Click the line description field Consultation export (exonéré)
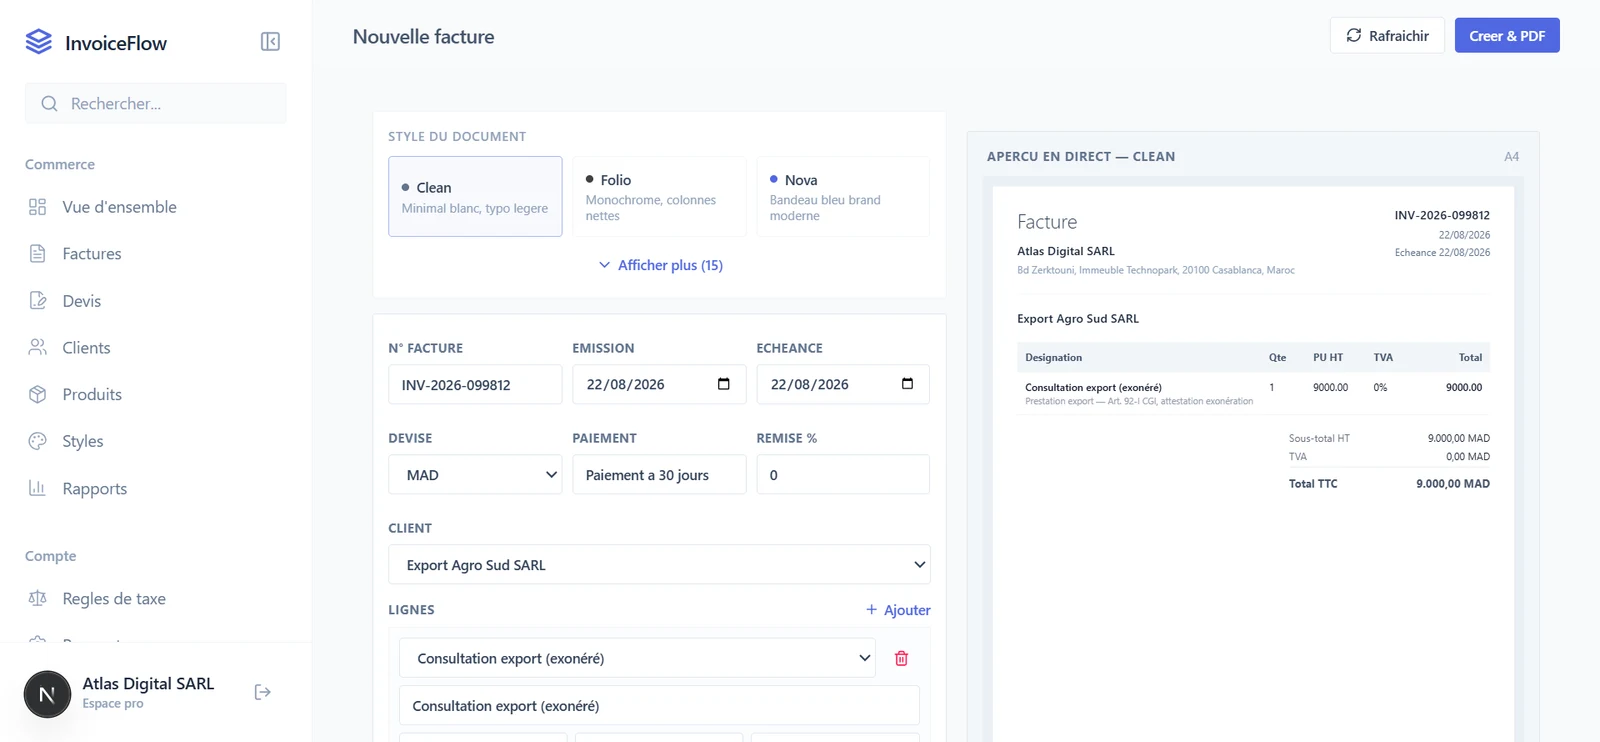The width and height of the screenshot is (1600, 742). click(x=659, y=706)
